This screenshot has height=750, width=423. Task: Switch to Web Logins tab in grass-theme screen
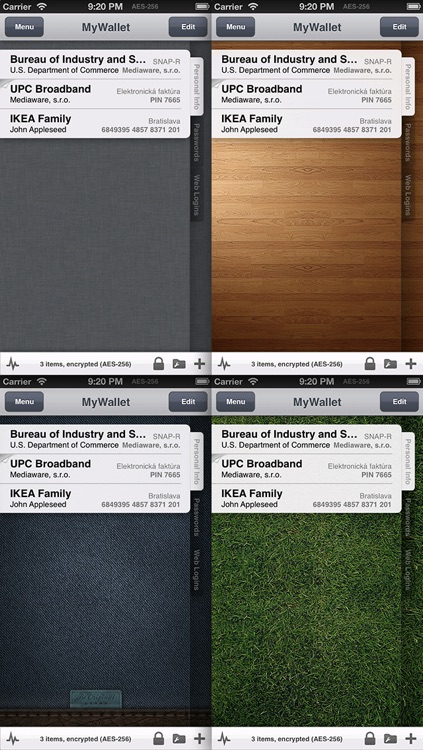point(408,570)
